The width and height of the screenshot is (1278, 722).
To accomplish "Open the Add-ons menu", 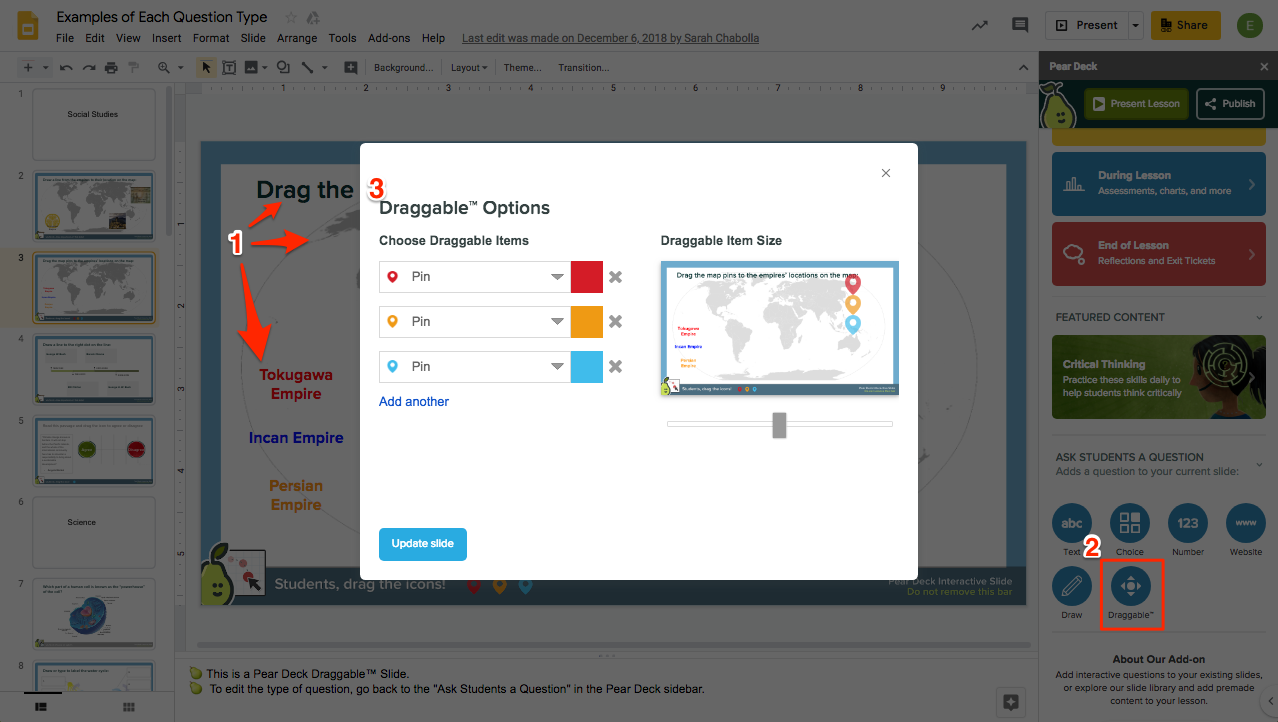I will [x=389, y=38].
